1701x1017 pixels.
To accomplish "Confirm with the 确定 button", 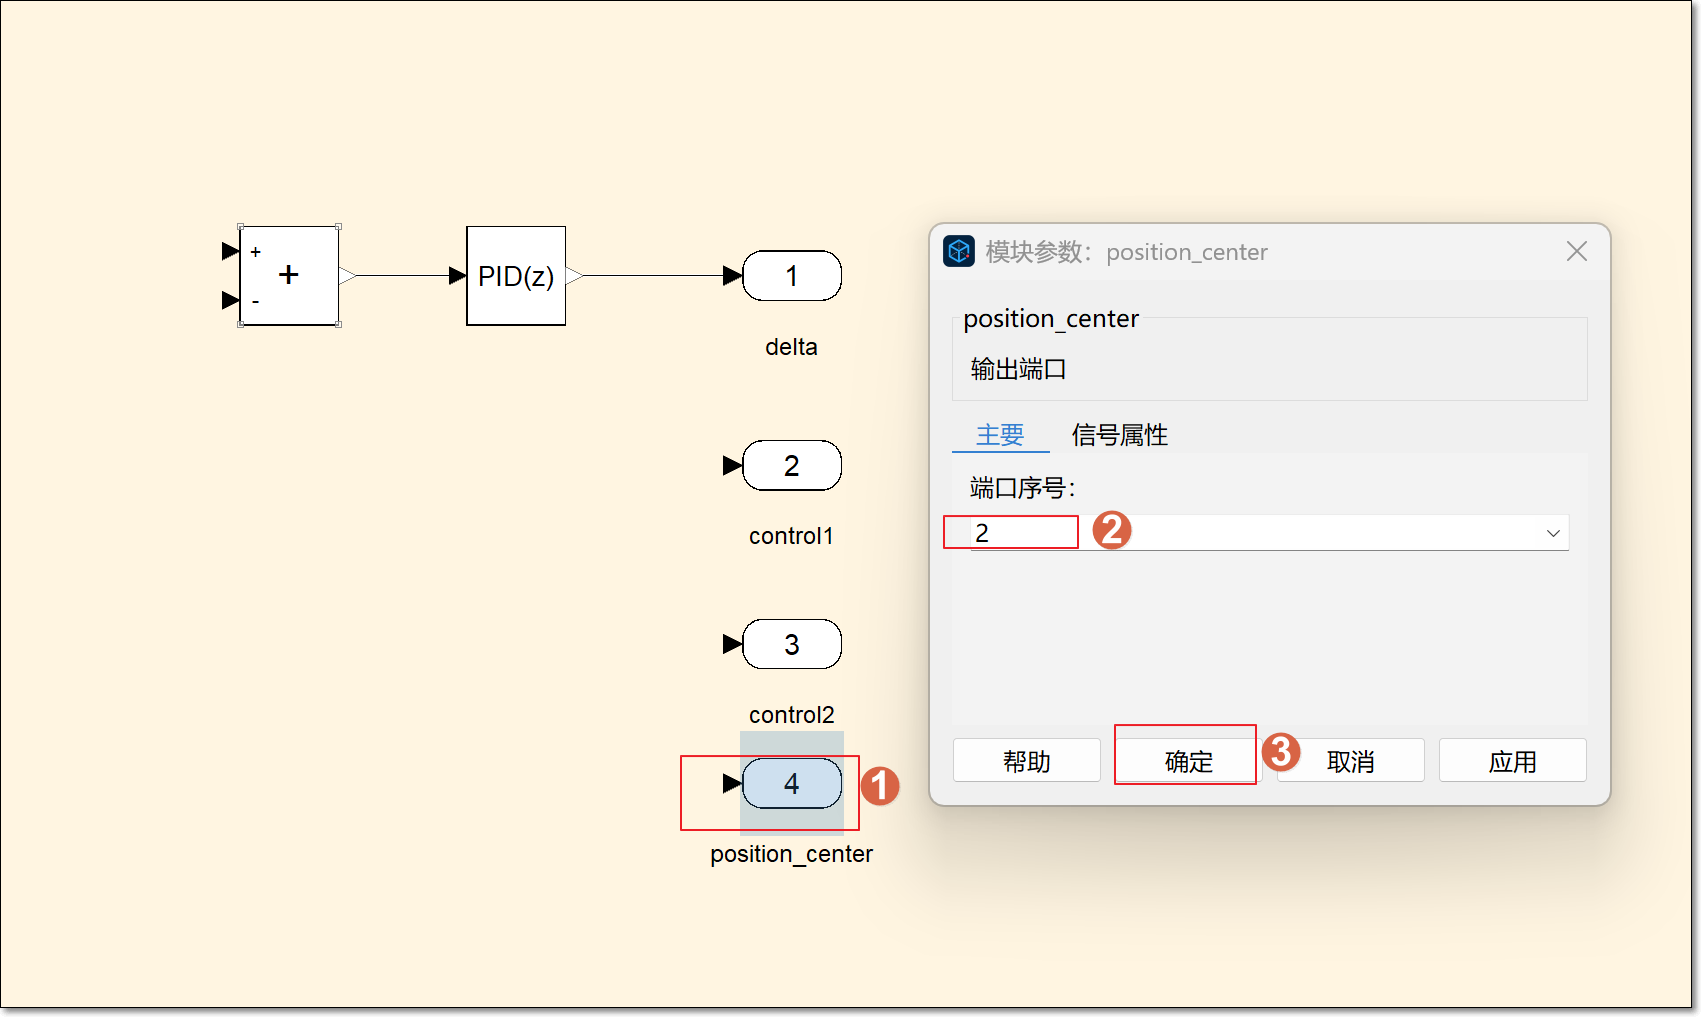I will tap(1188, 761).
